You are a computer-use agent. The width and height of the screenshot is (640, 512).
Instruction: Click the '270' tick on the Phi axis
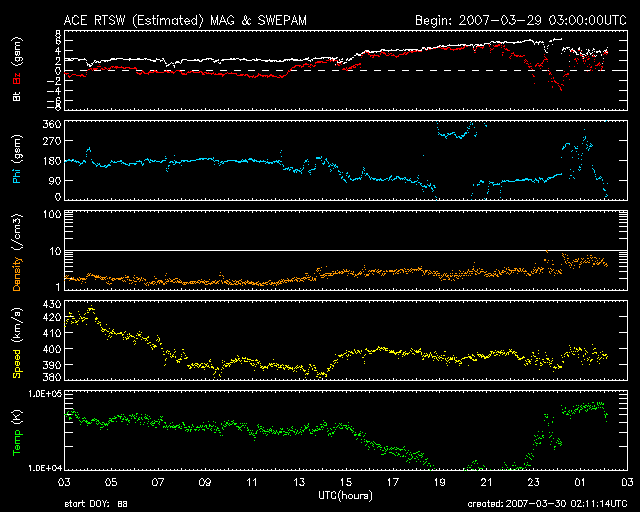click(52, 141)
